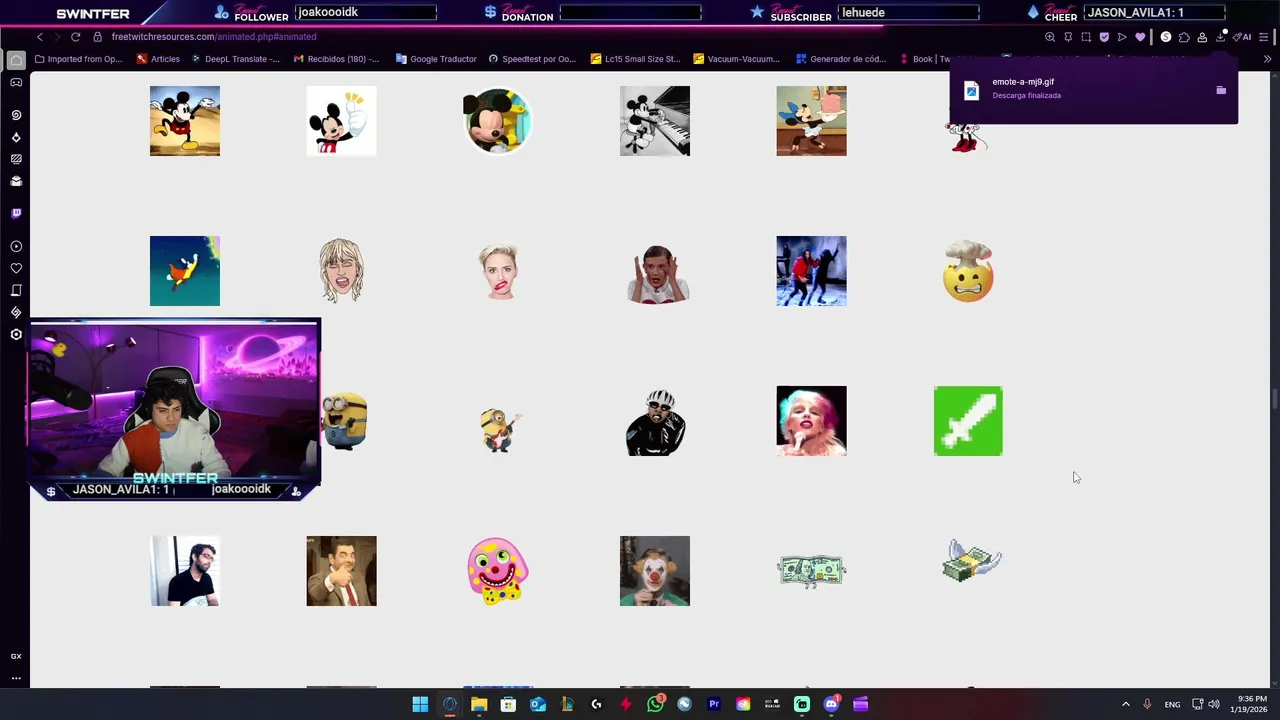Select the dancing Mickey on yellow emote
The image size is (1280, 720).
click(x=185, y=121)
